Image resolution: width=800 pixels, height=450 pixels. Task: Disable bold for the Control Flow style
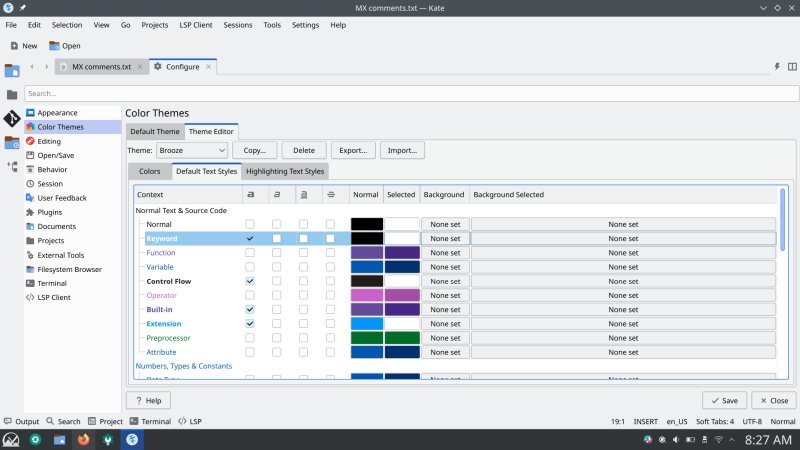tap(250, 281)
